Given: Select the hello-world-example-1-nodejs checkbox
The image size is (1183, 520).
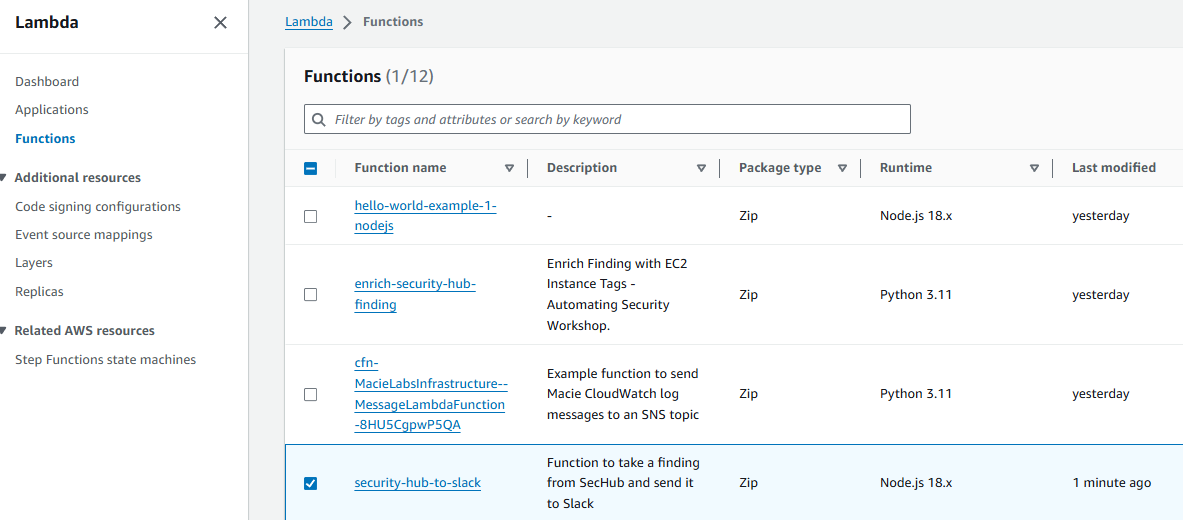Looking at the screenshot, I should pyautogui.click(x=310, y=217).
